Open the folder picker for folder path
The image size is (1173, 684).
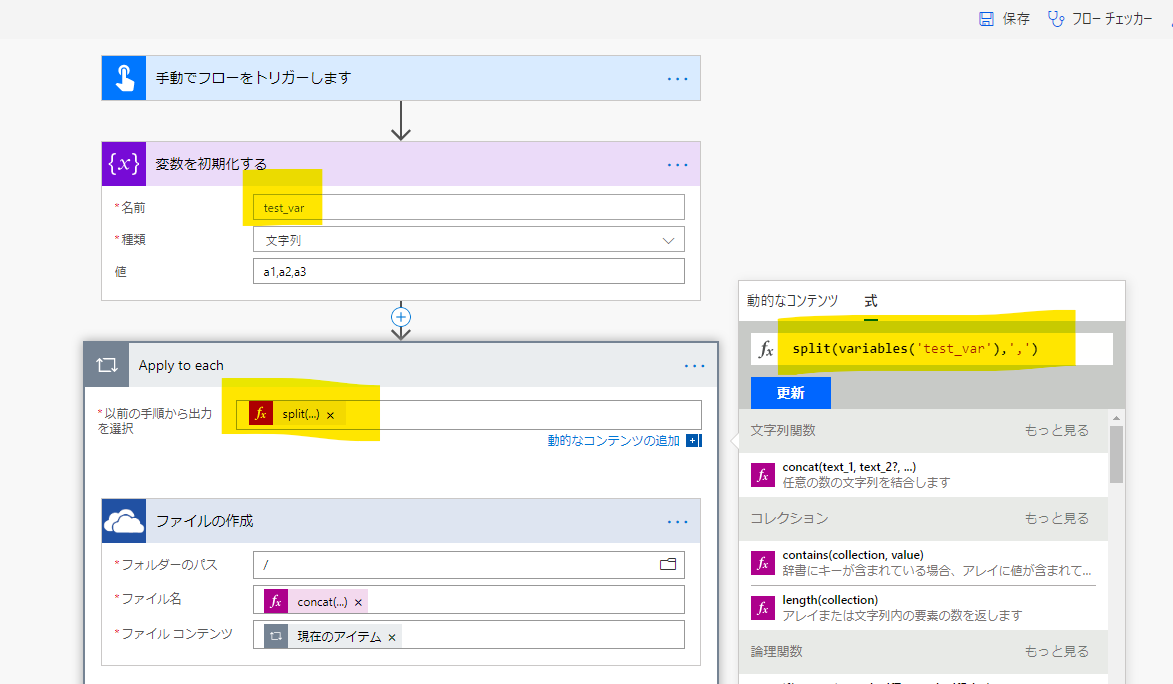pos(668,564)
